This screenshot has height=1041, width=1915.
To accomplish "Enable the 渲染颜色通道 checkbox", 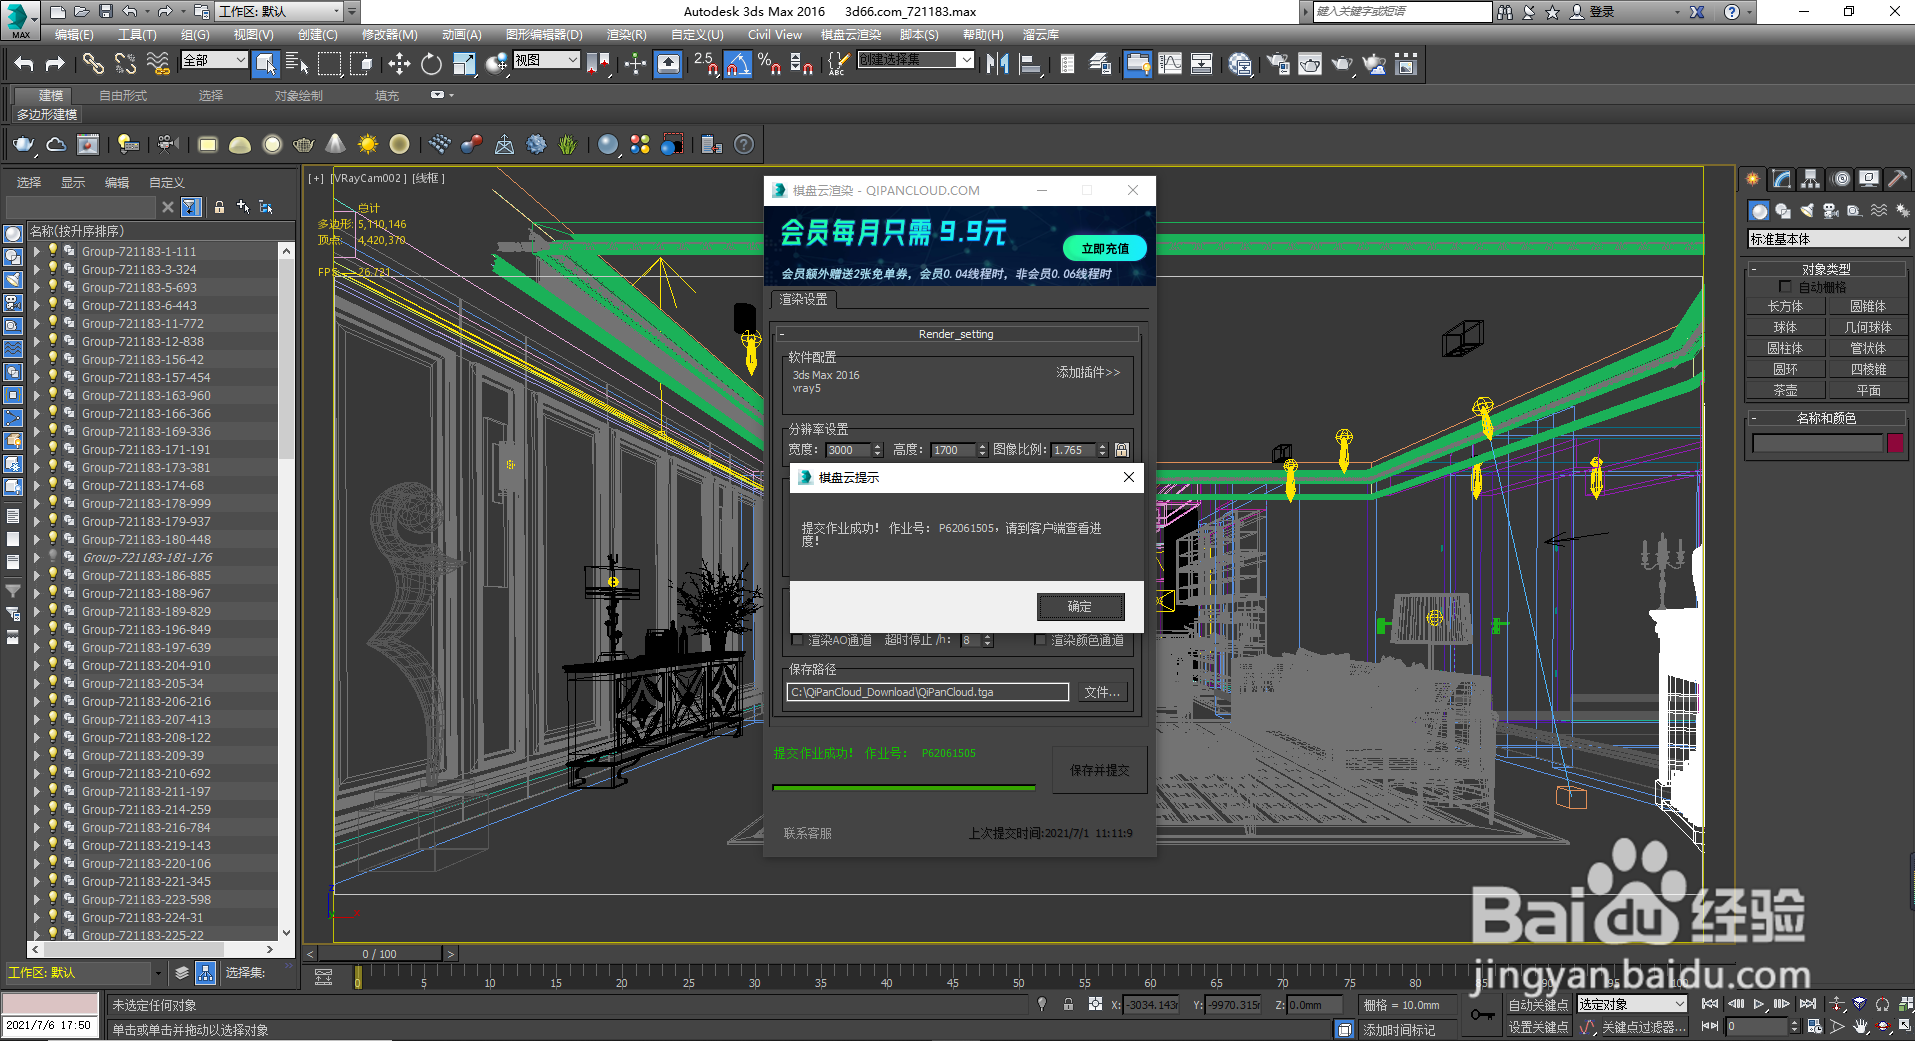I will [x=1040, y=640].
